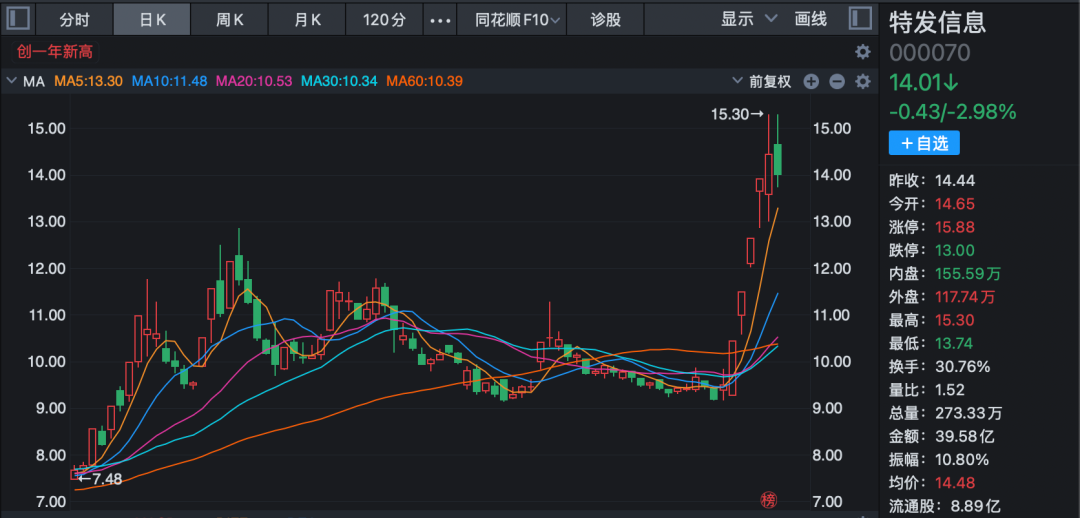The height and width of the screenshot is (518, 1080).
Task: Toggle the right sidebar panel icon
Action: coord(860,19)
